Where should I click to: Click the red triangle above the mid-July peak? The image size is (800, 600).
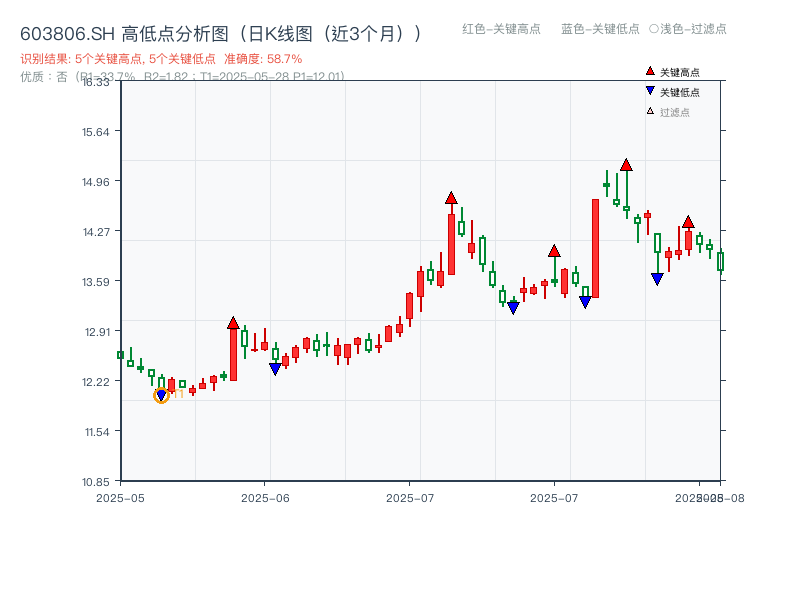(451, 199)
